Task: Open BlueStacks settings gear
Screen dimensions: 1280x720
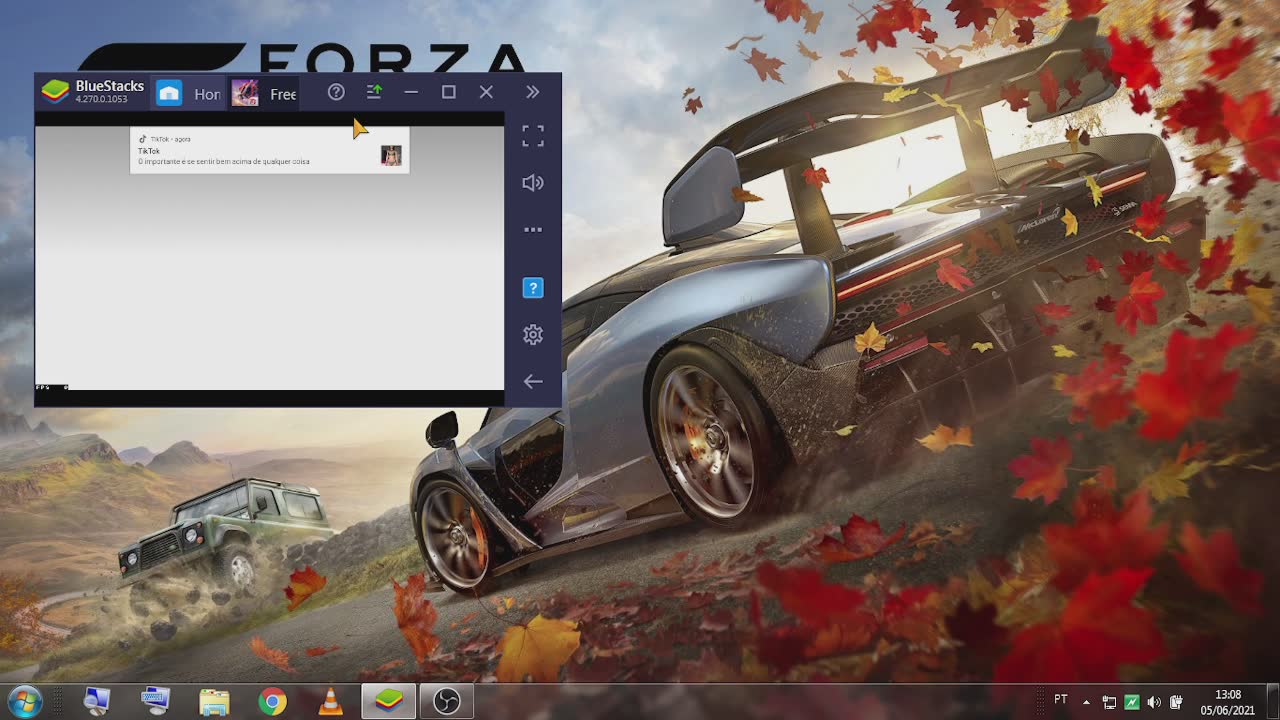Action: [x=533, y=335]
